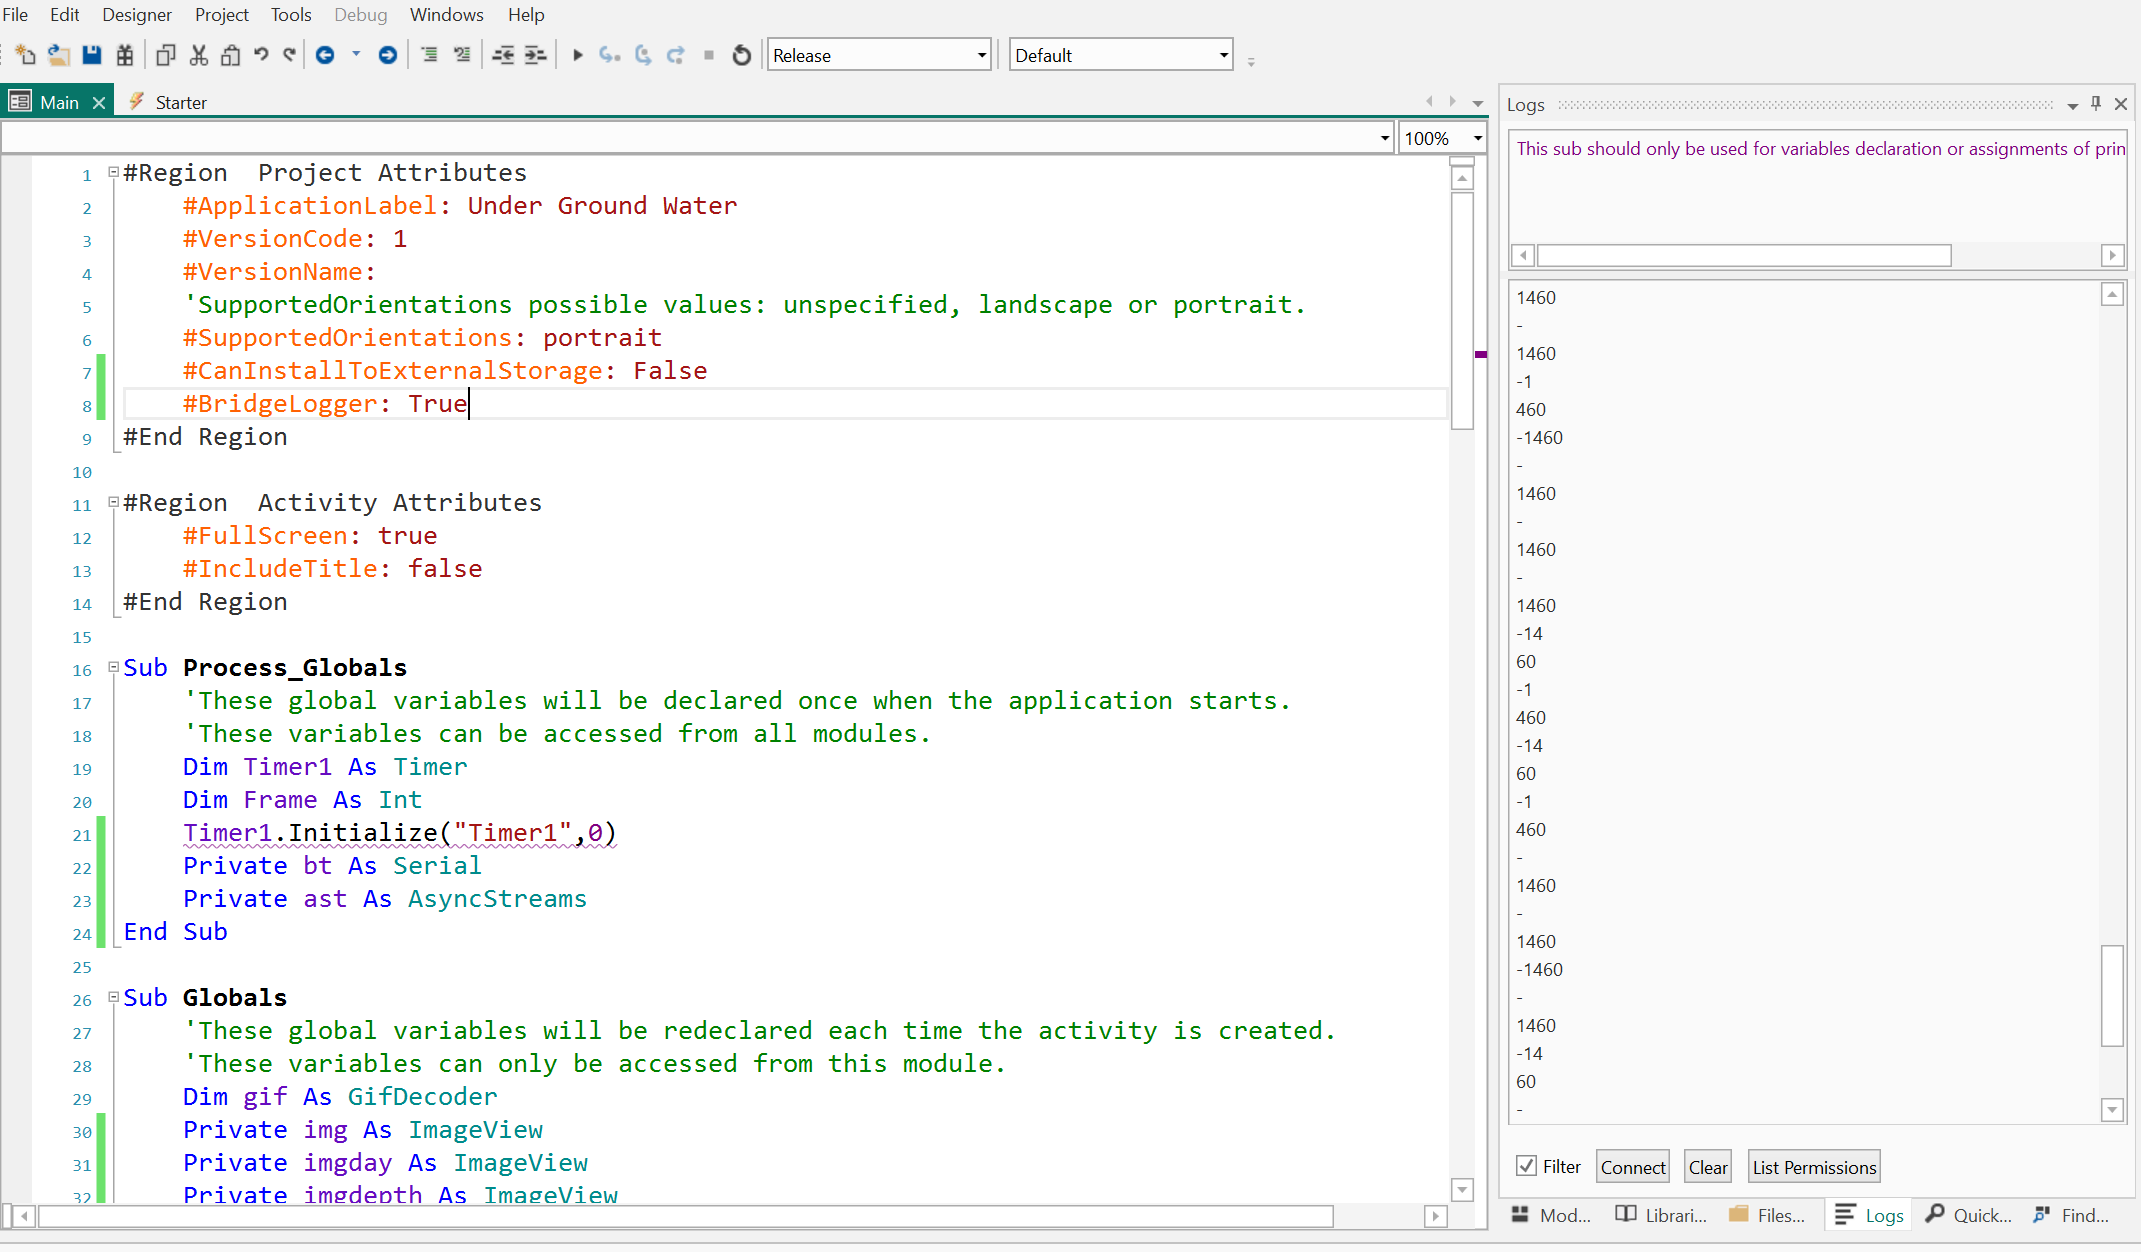The image size is (2141, 1252).
Task: Collapse the Project Attributes region
Action: coord(114,172)
